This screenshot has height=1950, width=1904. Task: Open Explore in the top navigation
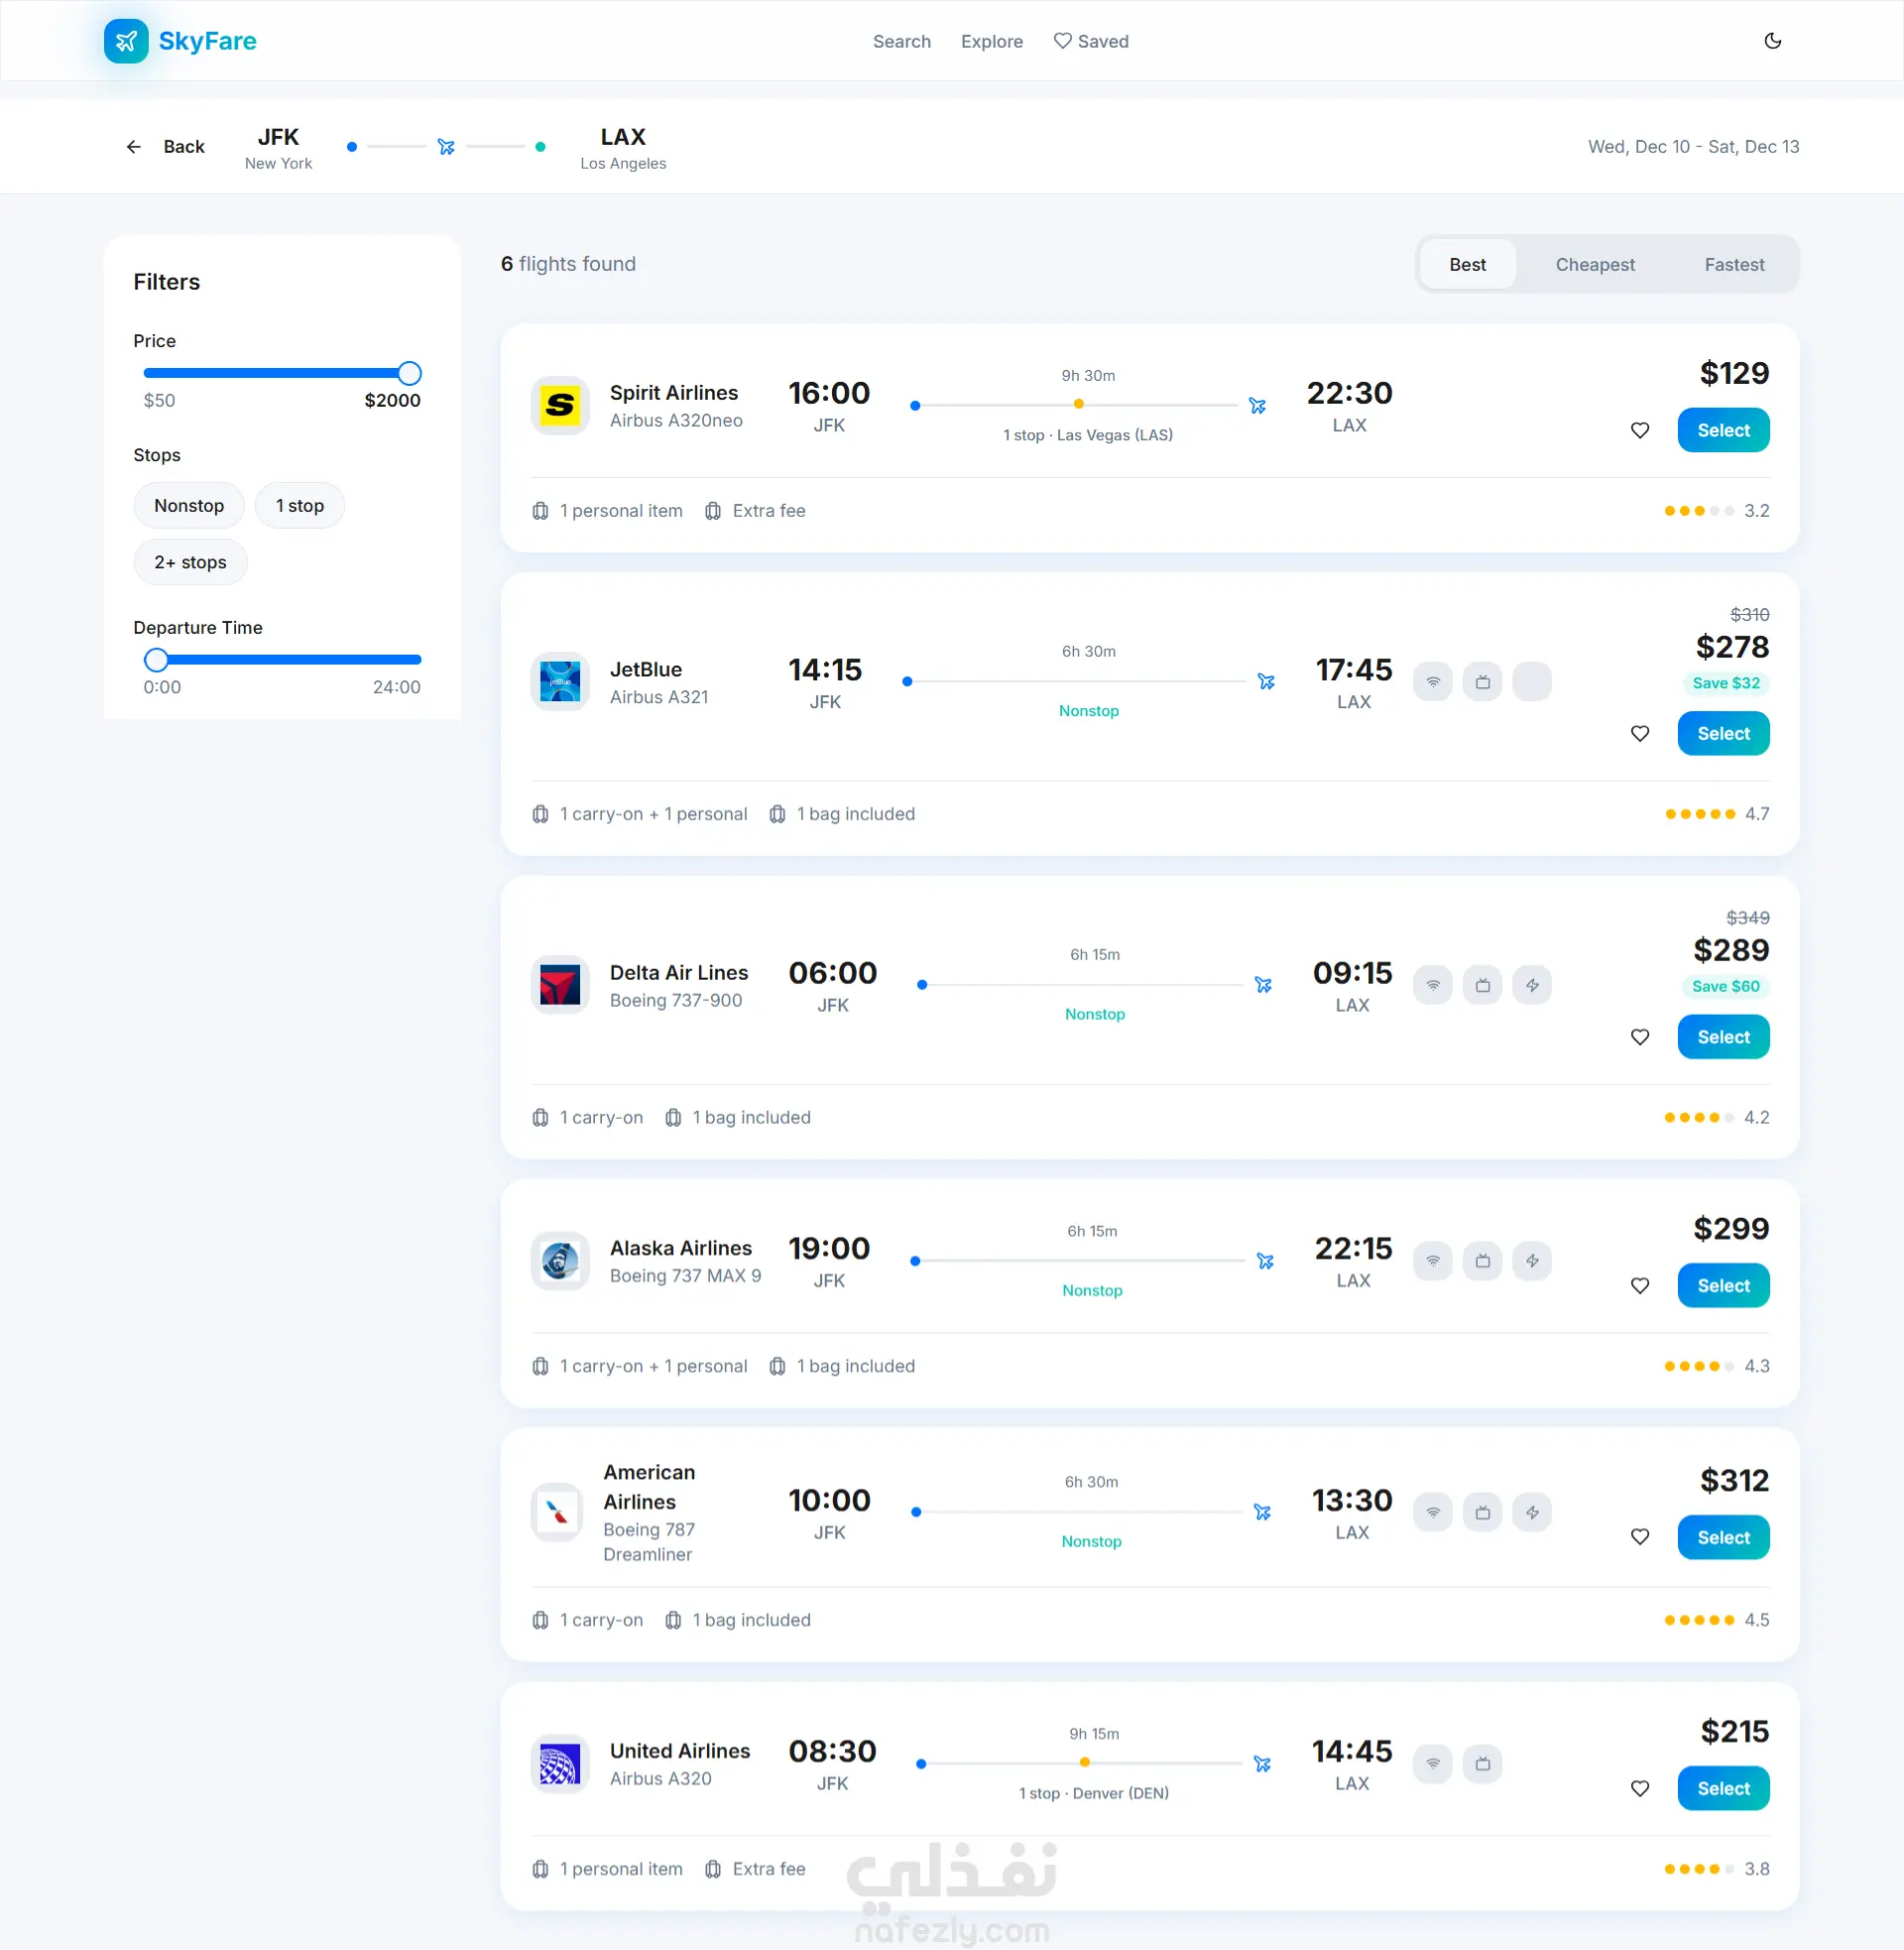991,41
